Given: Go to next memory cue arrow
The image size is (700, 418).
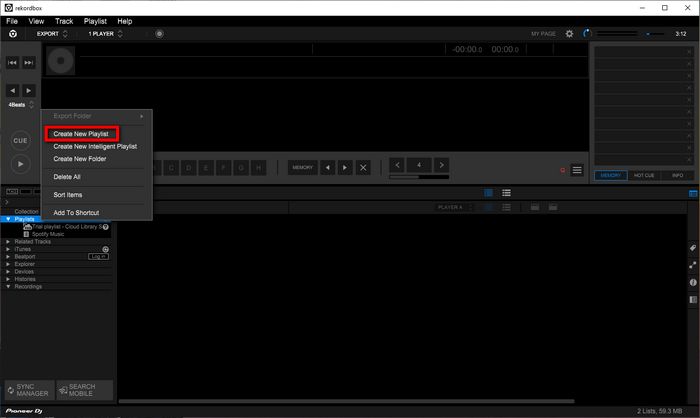Looking at the screenshot, I should (x=345, y=167).
